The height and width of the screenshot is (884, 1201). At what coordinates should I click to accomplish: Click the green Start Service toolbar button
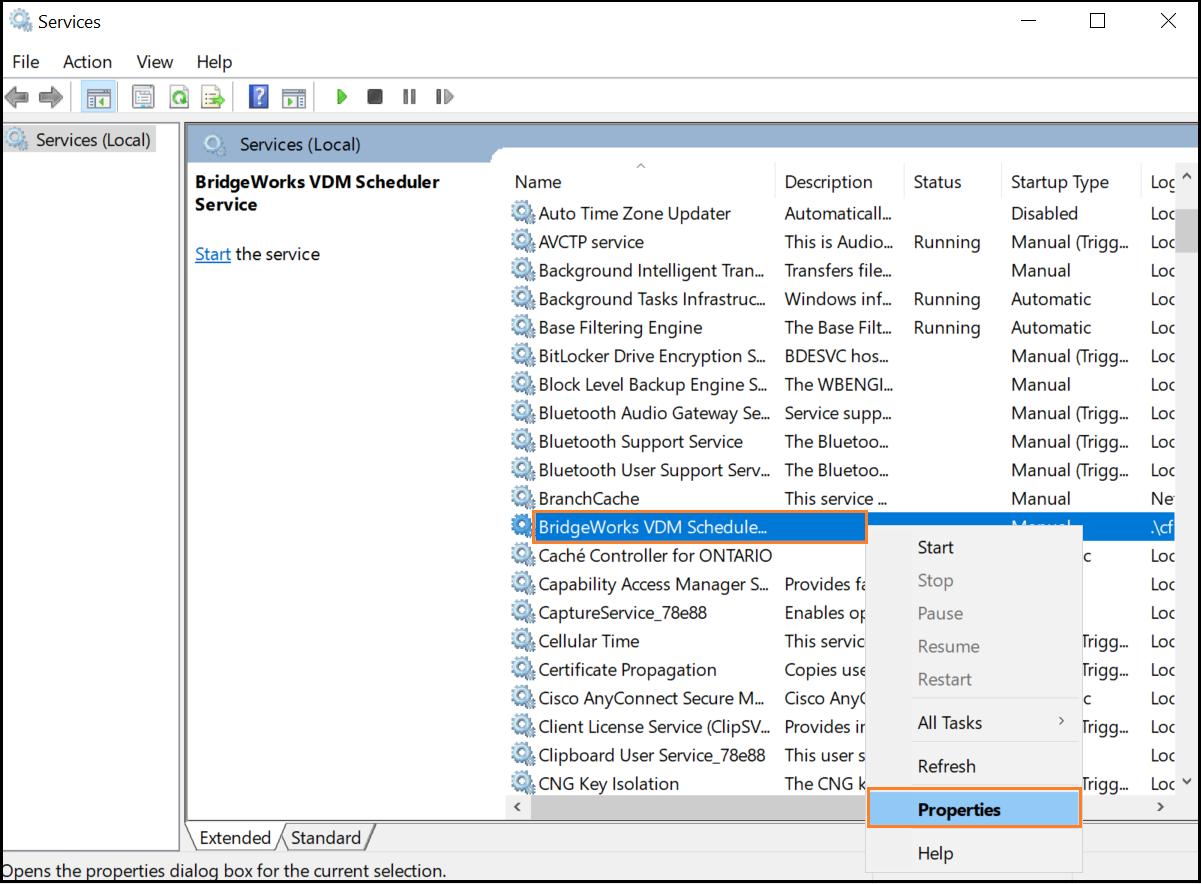[x=342, y=97]
